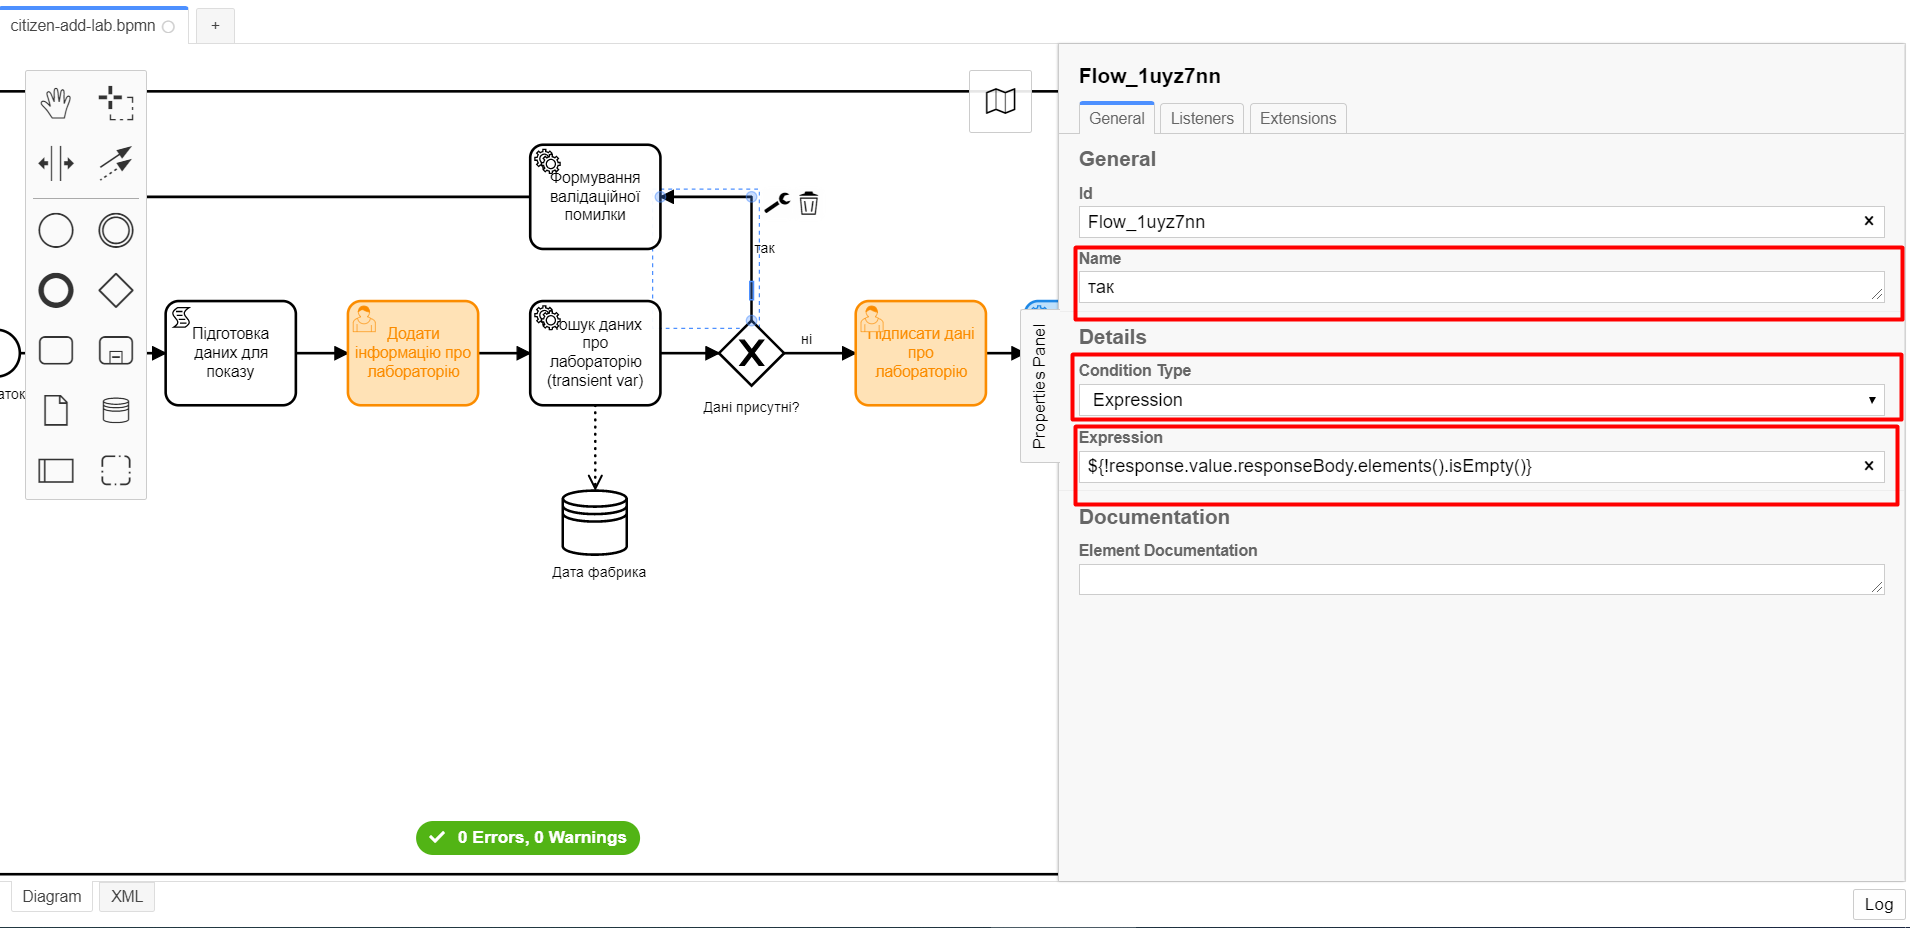
Task: Create an End Event from palette
Action: 56,291
